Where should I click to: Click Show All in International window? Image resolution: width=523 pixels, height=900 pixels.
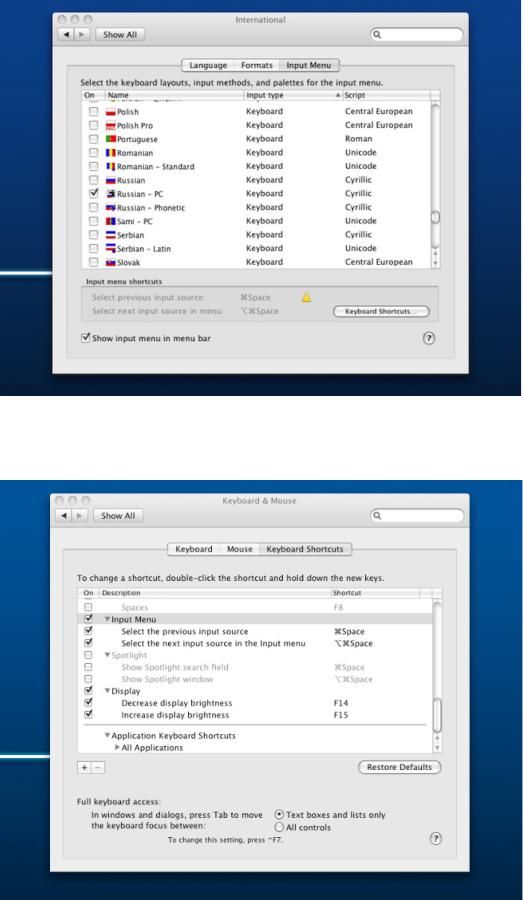(x=120, y=34)
